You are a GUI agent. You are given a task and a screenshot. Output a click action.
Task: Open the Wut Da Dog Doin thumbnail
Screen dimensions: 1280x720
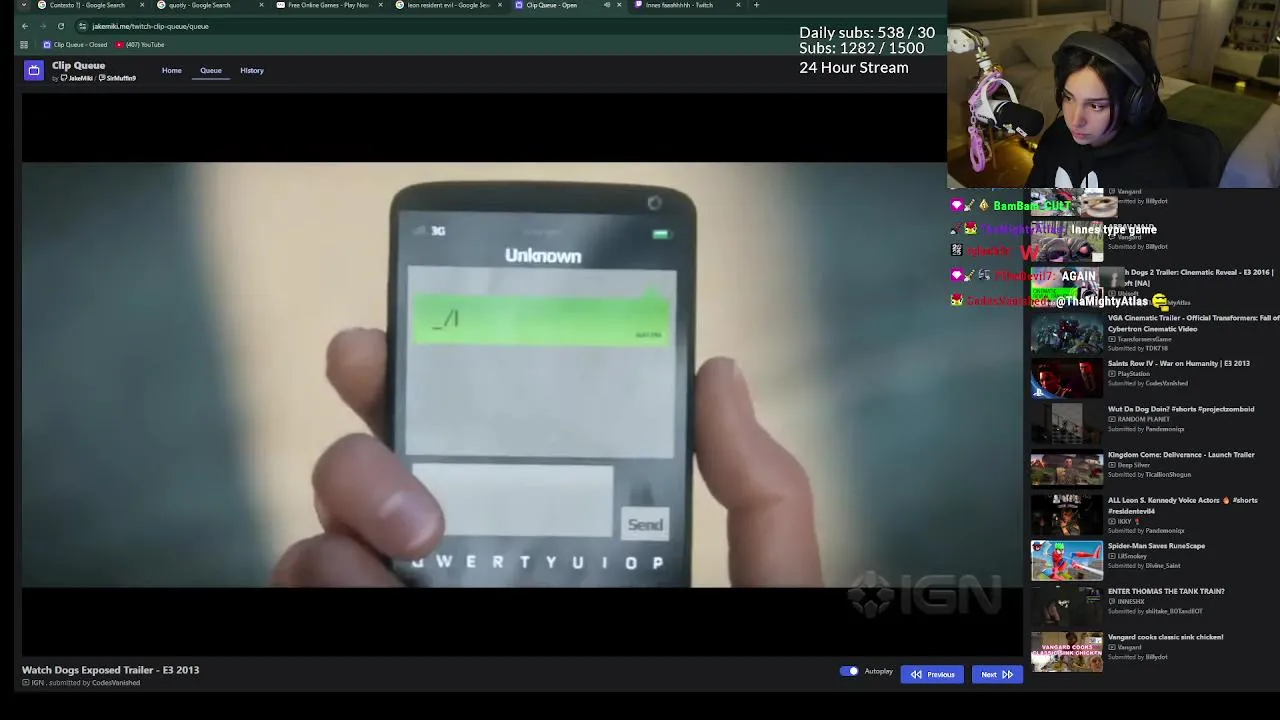[1067, 424]
